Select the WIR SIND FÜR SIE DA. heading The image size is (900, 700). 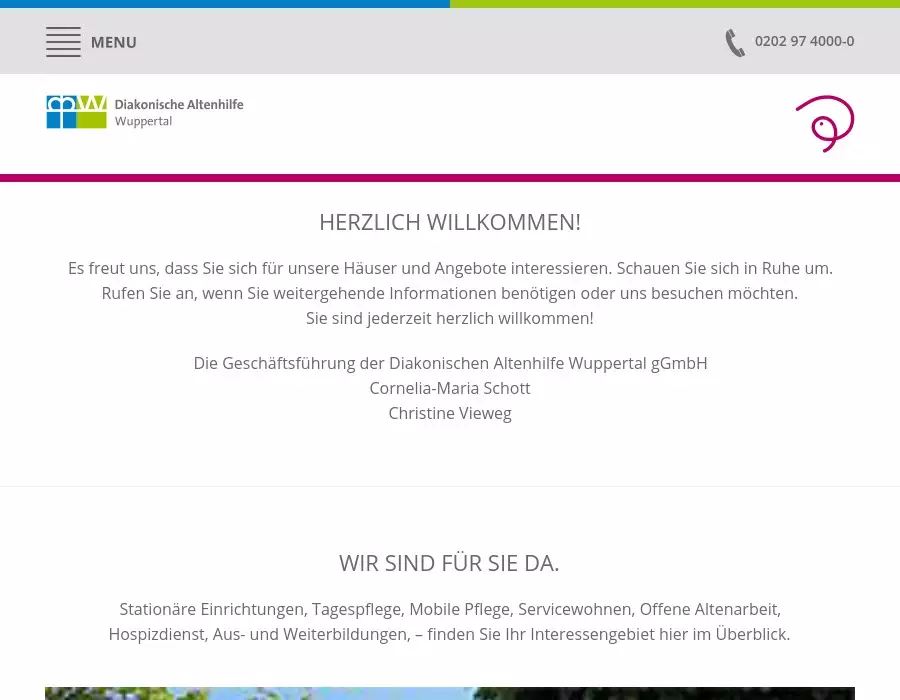point(449,563)
